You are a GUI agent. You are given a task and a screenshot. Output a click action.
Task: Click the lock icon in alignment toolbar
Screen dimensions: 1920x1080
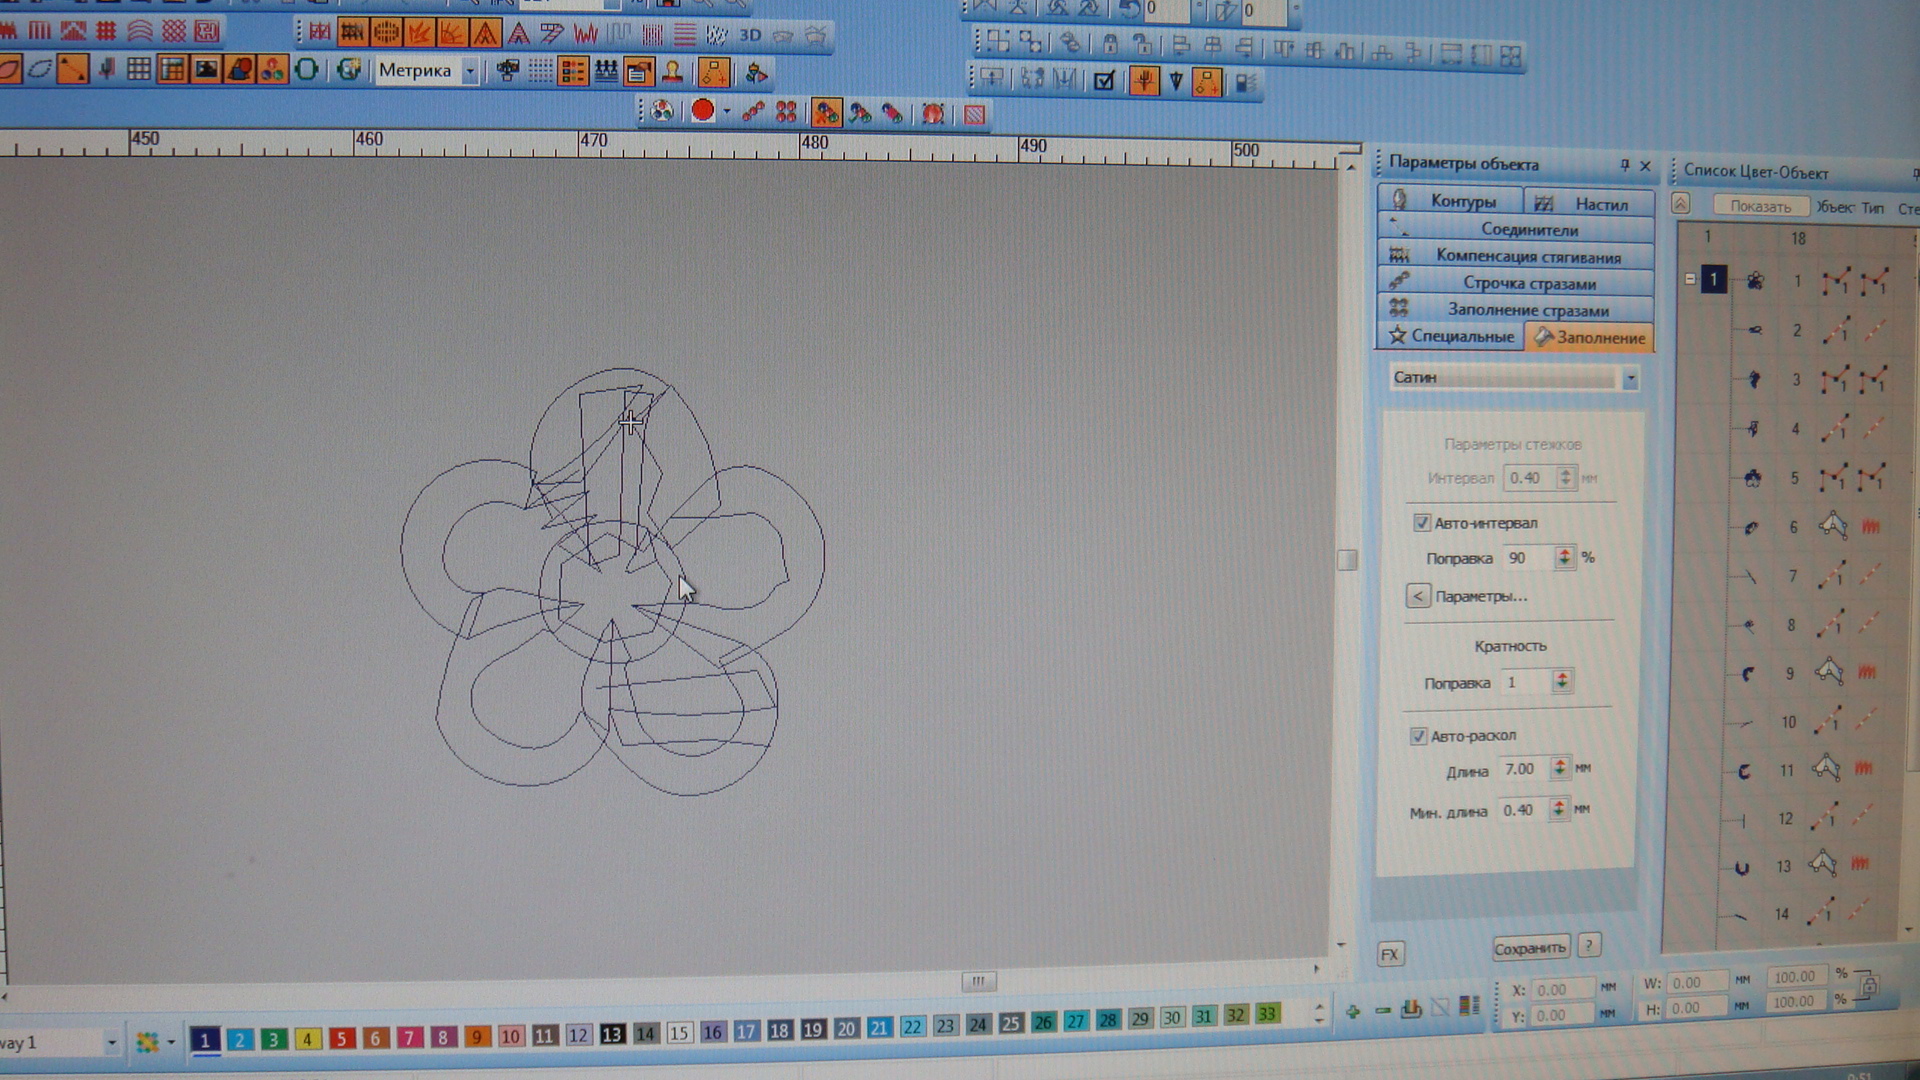click(x=1110, y=43)
